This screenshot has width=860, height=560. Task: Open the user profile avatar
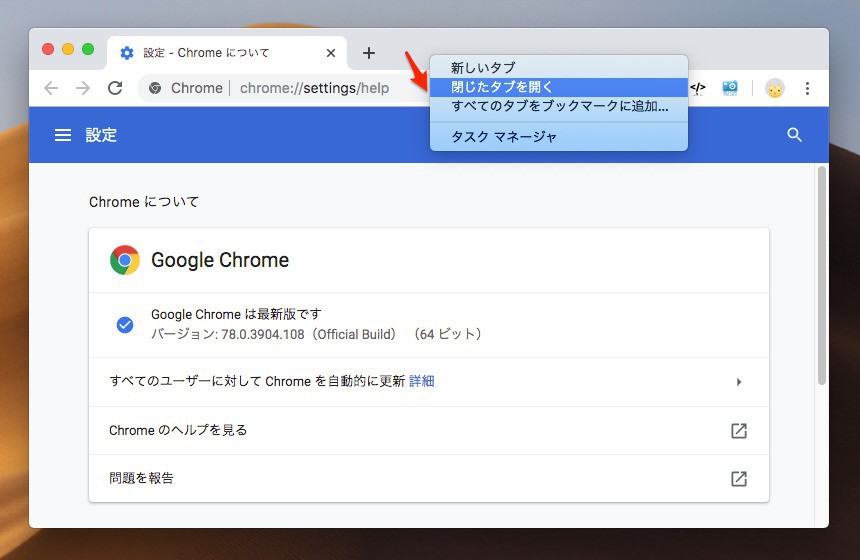point(775,88)
